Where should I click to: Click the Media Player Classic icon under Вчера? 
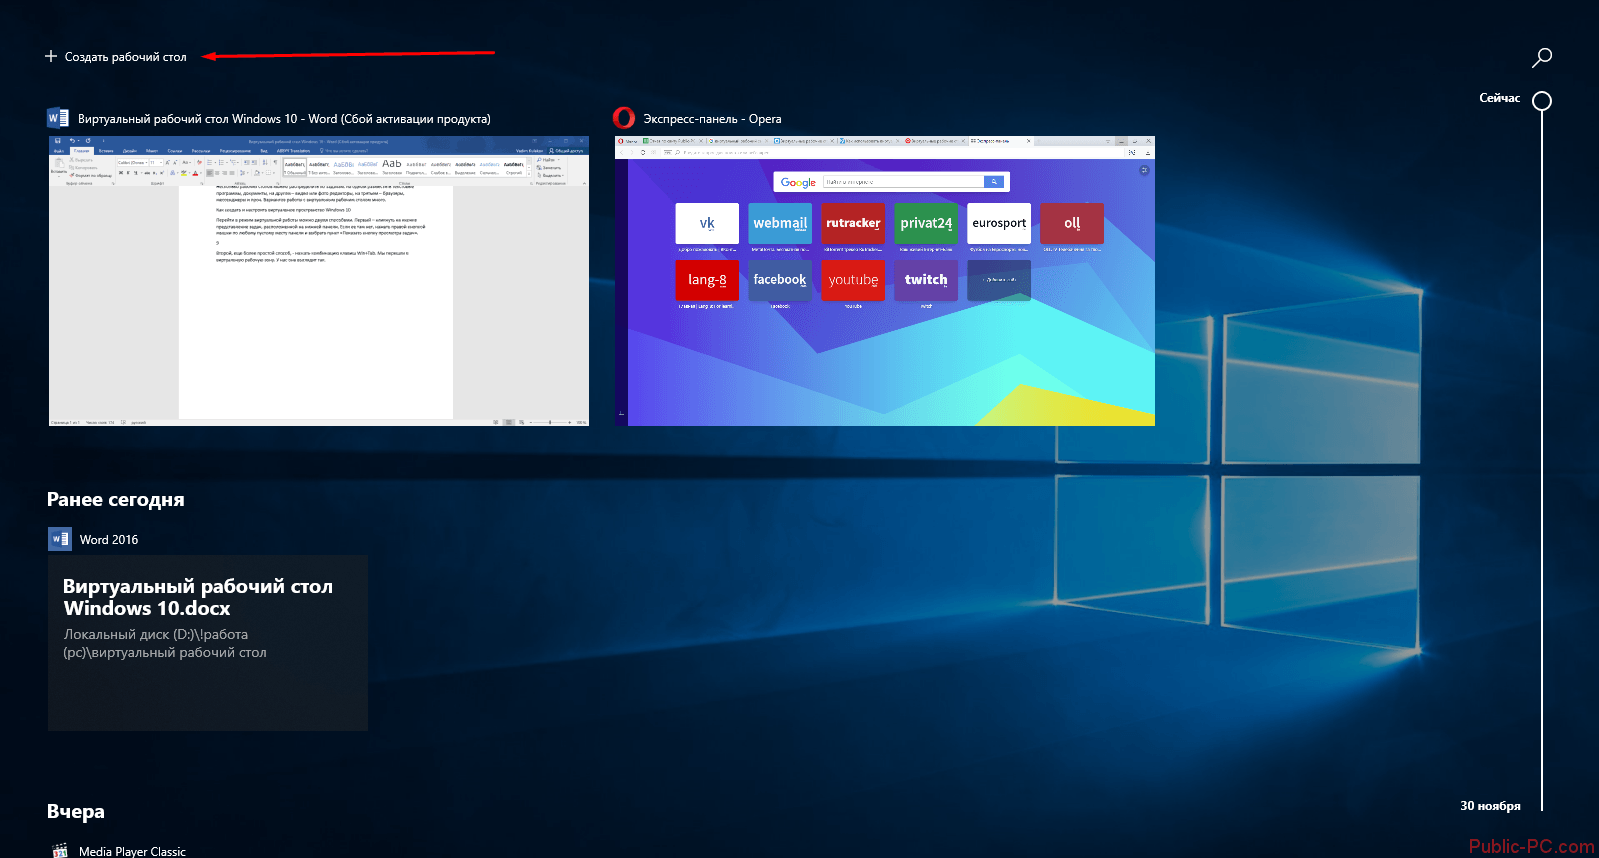click(60, 851)
